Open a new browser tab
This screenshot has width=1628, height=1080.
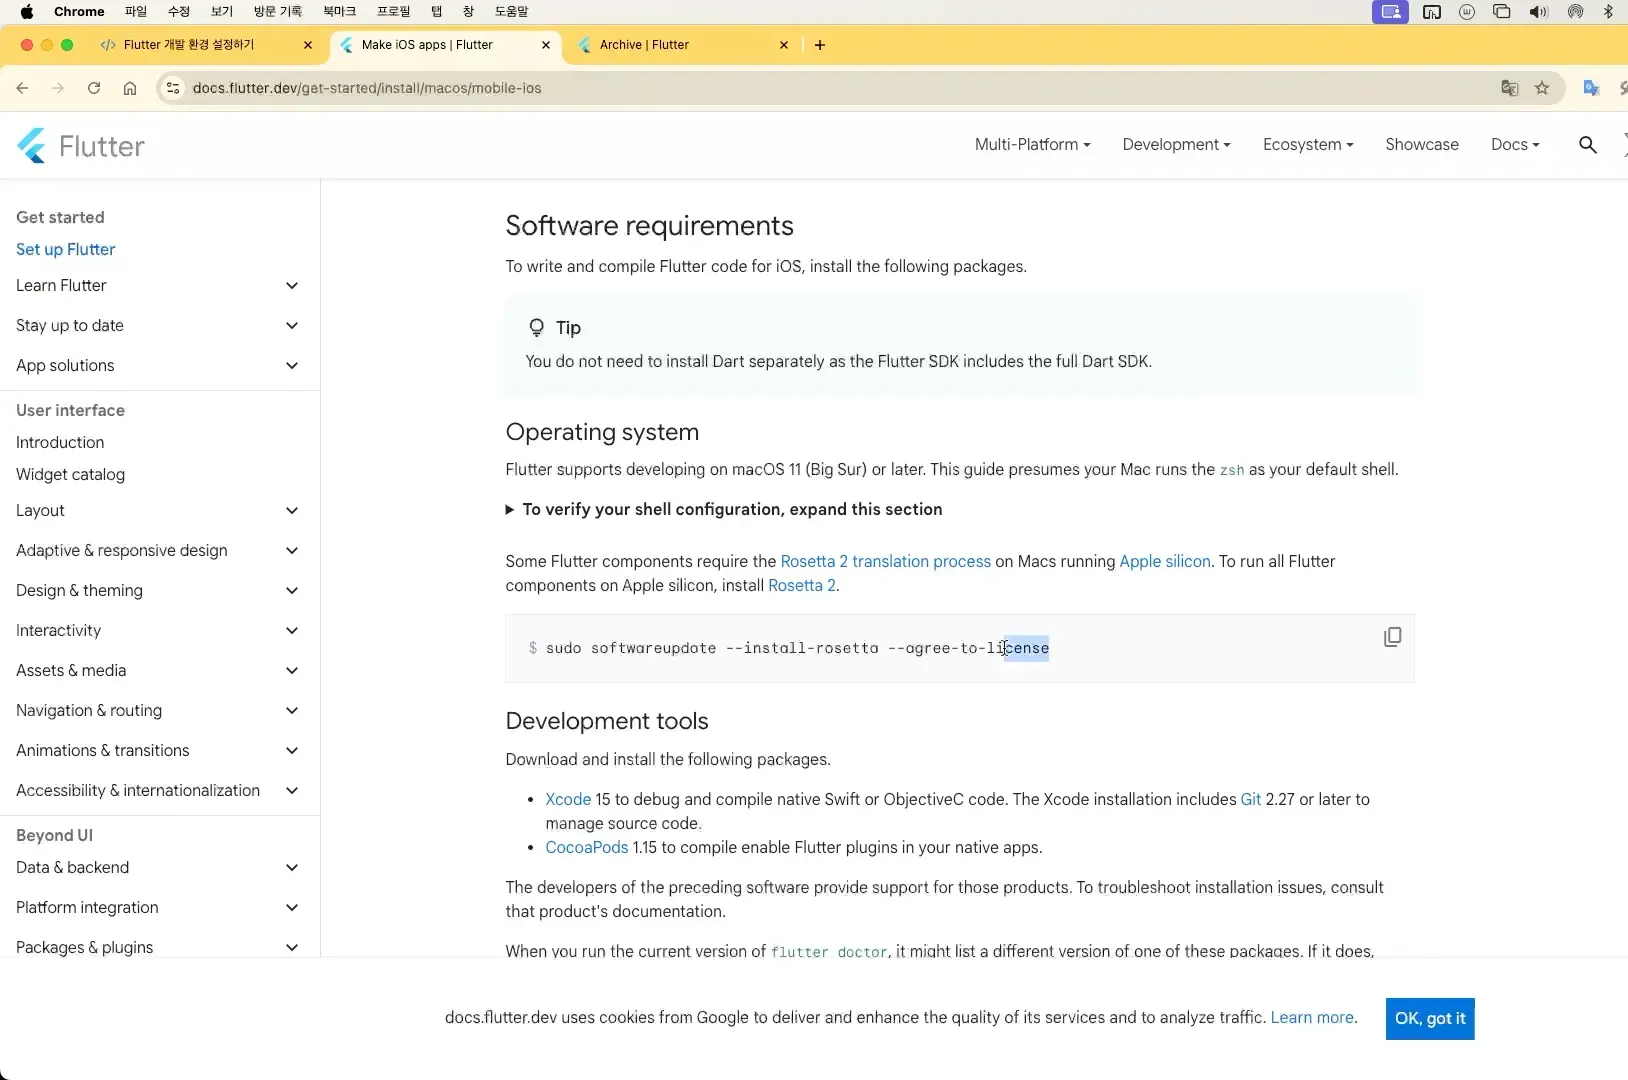click(x=820, y=45)
